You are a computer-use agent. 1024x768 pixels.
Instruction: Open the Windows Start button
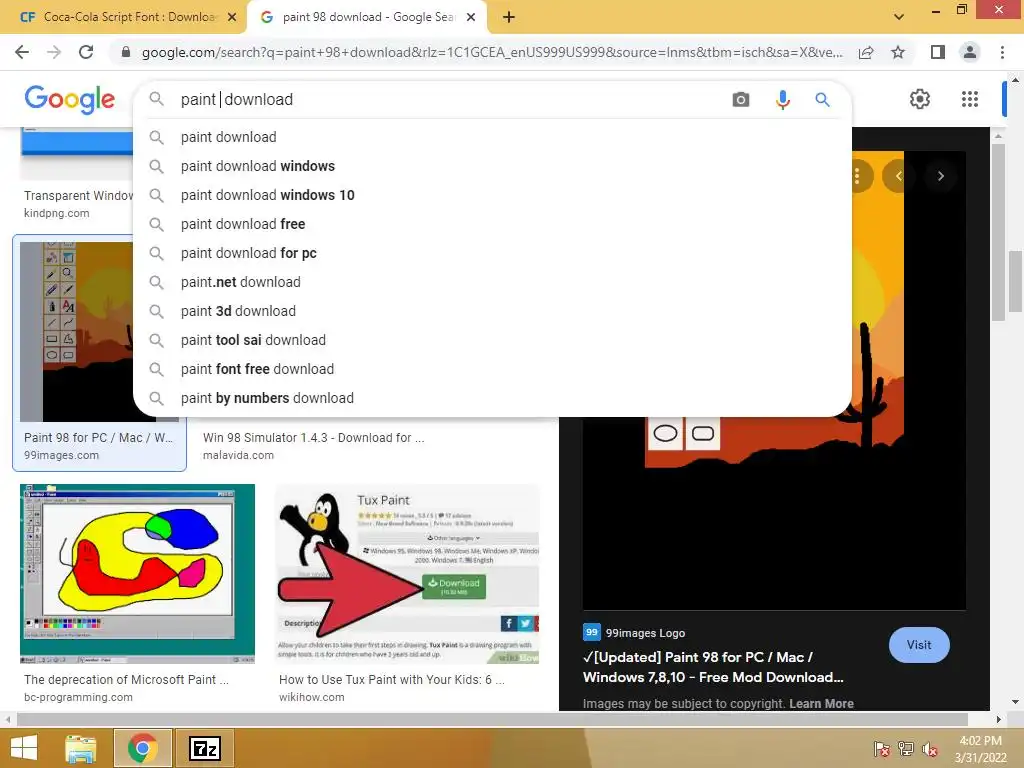pos(24,748)
